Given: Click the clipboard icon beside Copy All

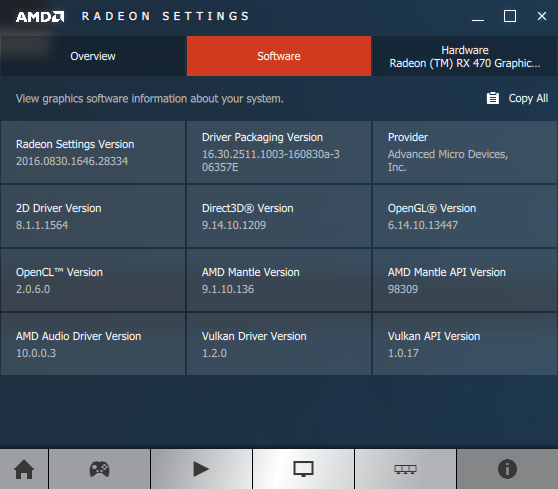Looking at the screenshot, I should (493, 98).
